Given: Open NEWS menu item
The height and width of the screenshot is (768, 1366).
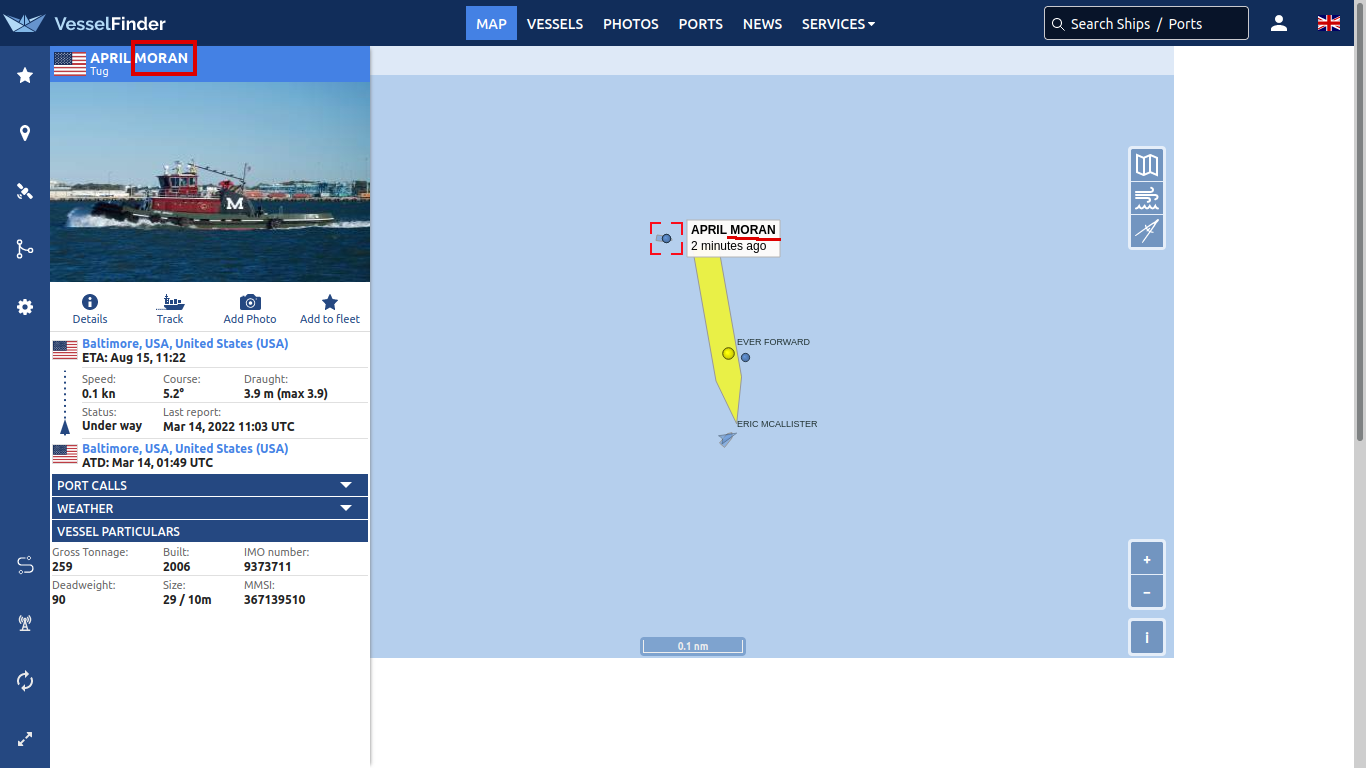Looking at the screenshot, I should [763, 23].
